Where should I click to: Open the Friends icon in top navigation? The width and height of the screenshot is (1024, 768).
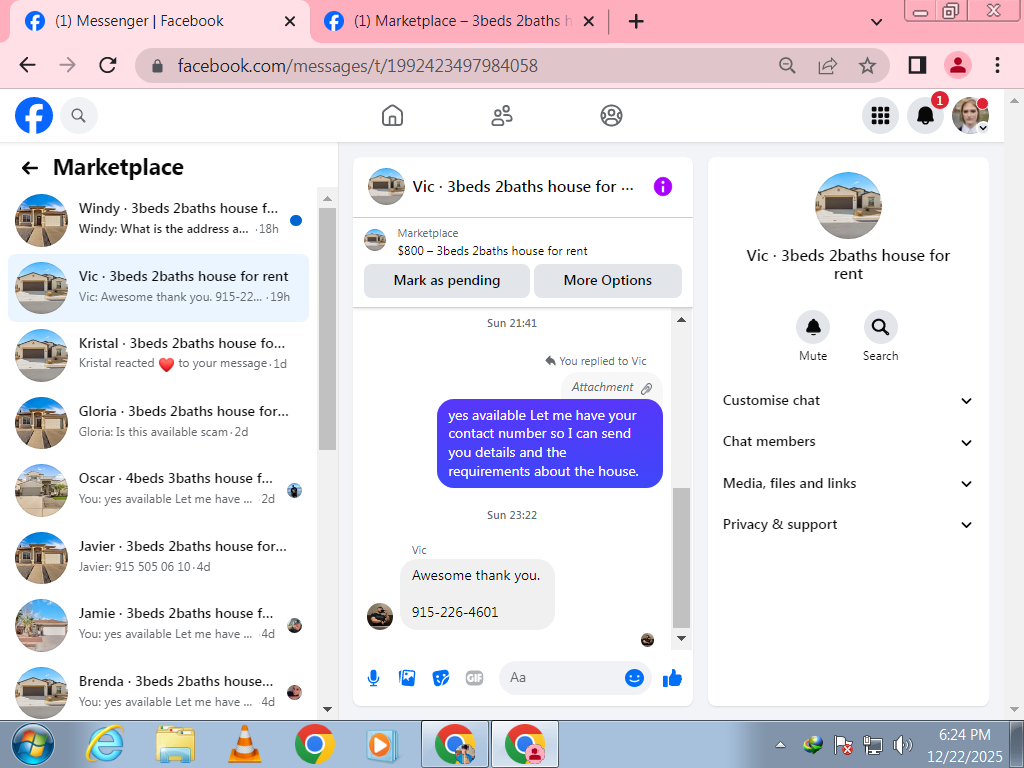click(x=502, y=116)
